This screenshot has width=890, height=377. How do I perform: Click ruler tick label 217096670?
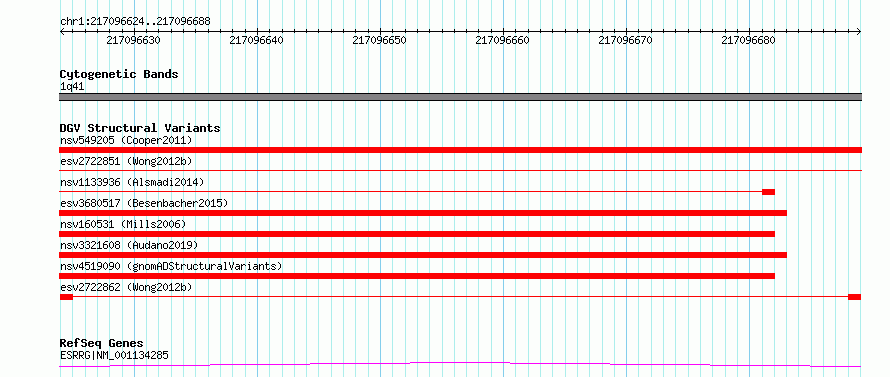(x=626, y=40)
